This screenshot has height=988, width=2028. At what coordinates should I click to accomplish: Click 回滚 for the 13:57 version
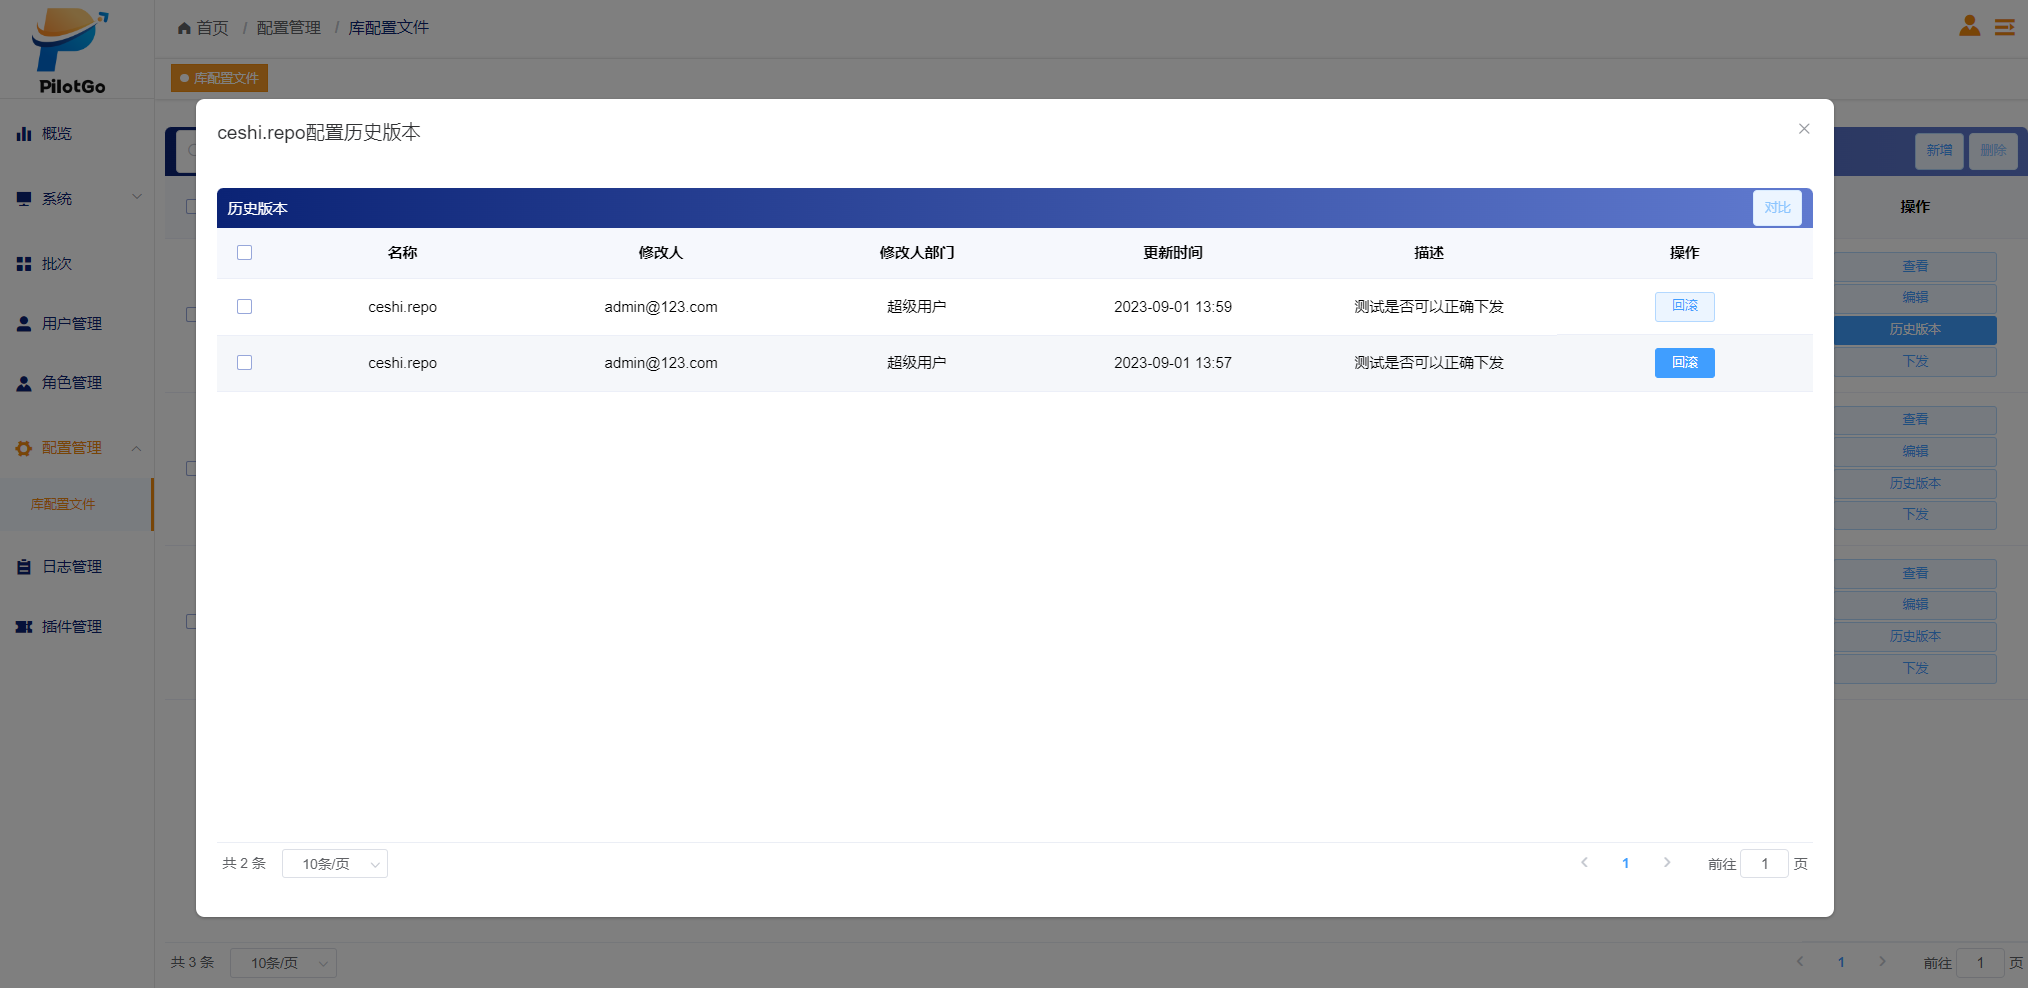(1684, 363)
